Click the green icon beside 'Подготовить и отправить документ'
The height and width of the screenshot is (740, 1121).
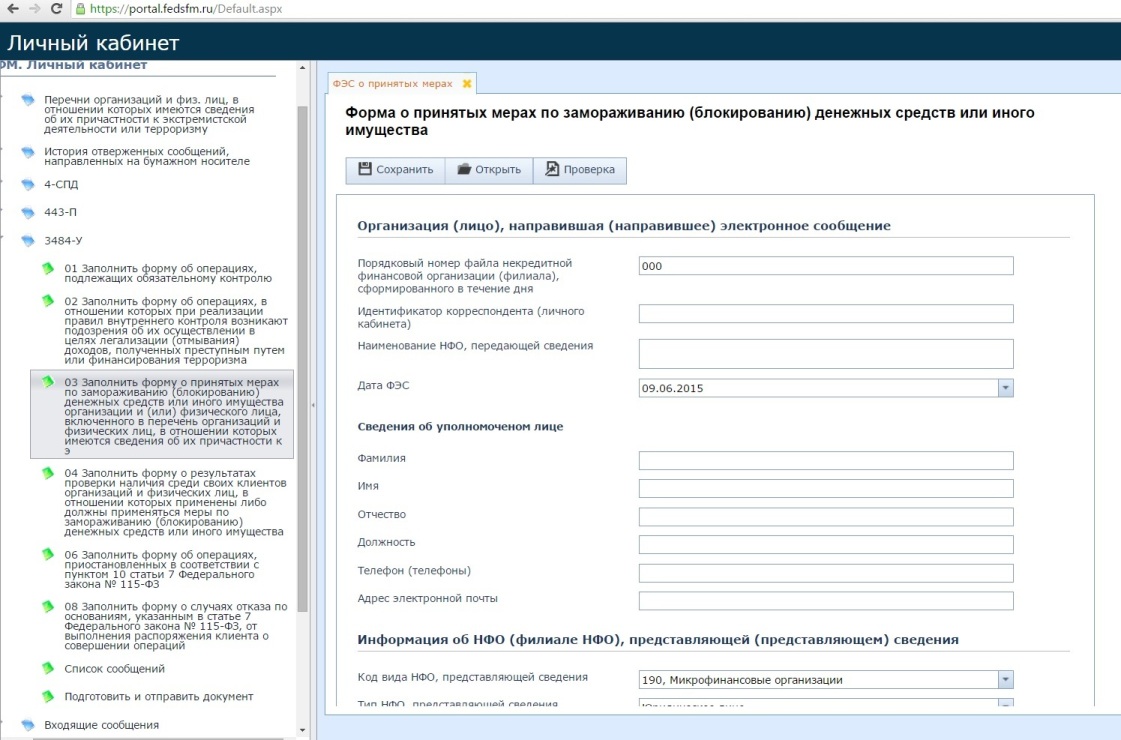point(48,696)
